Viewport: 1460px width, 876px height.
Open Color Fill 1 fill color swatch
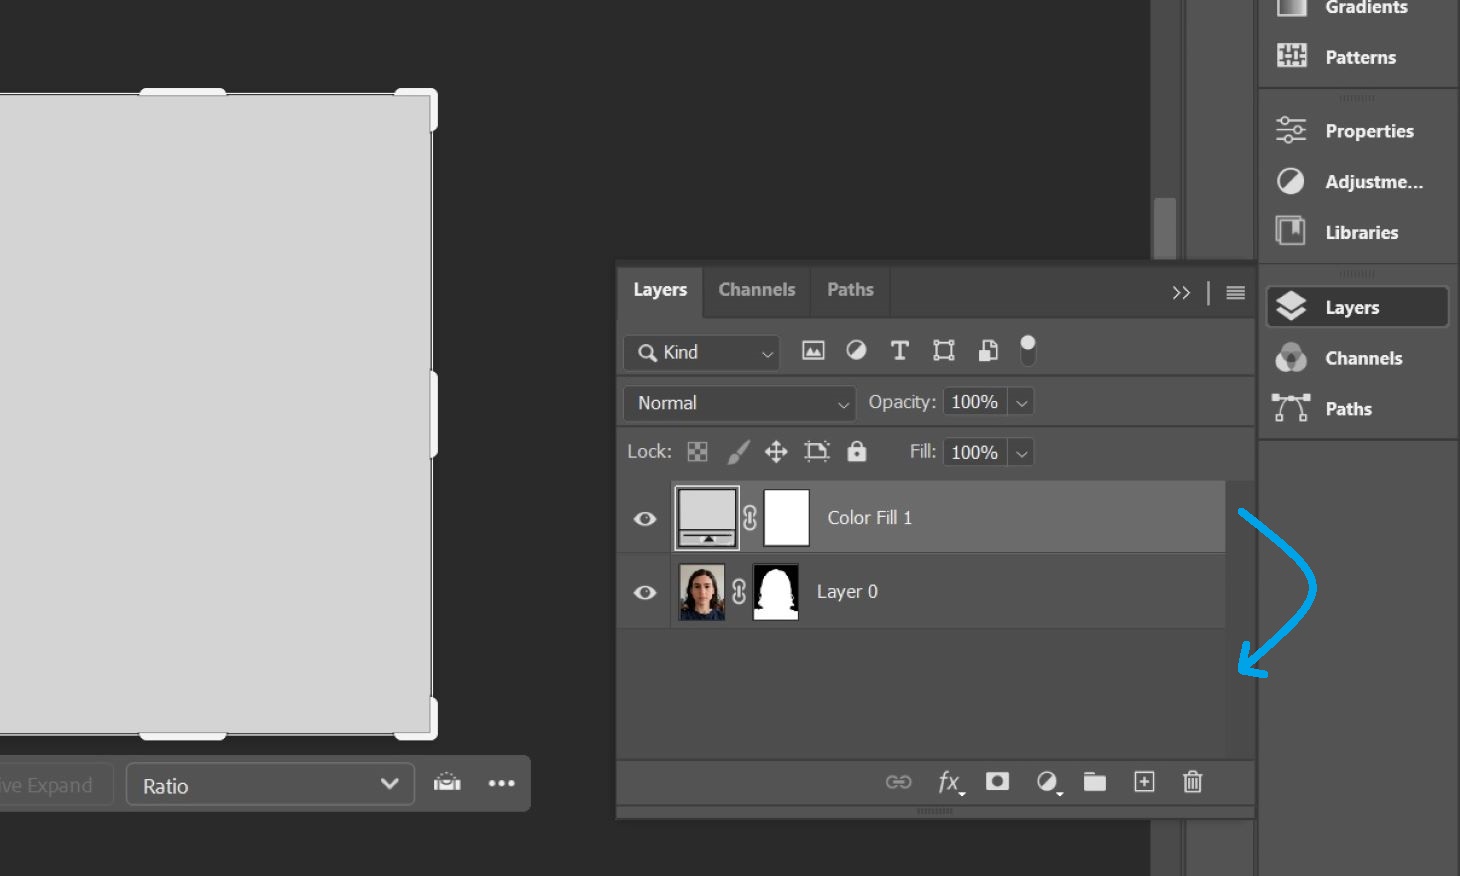[x=704, y=517]
